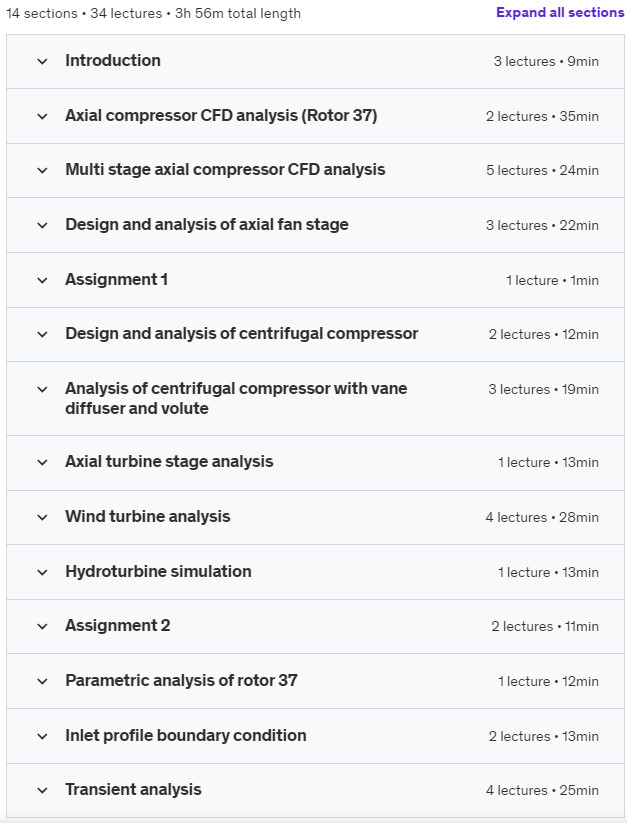Click the Expand all sections link
The height and width of the screenshot is (823, 627).
(560, 13)
